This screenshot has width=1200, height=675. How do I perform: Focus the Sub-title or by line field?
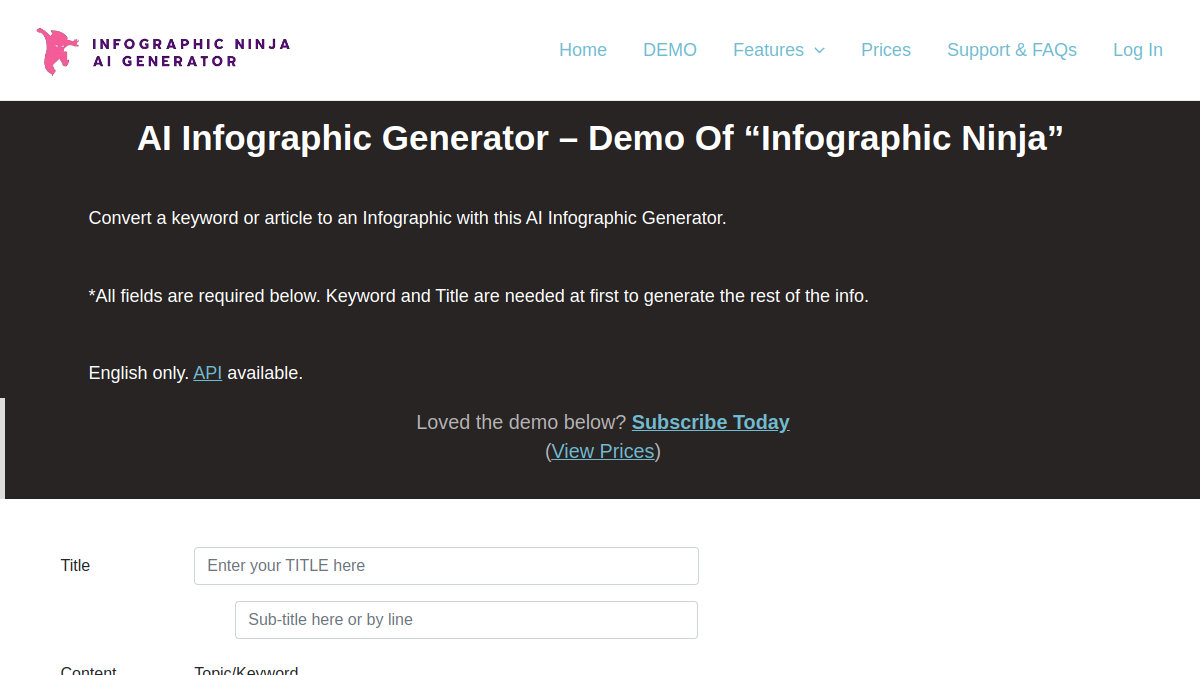[x=466, y=620]
